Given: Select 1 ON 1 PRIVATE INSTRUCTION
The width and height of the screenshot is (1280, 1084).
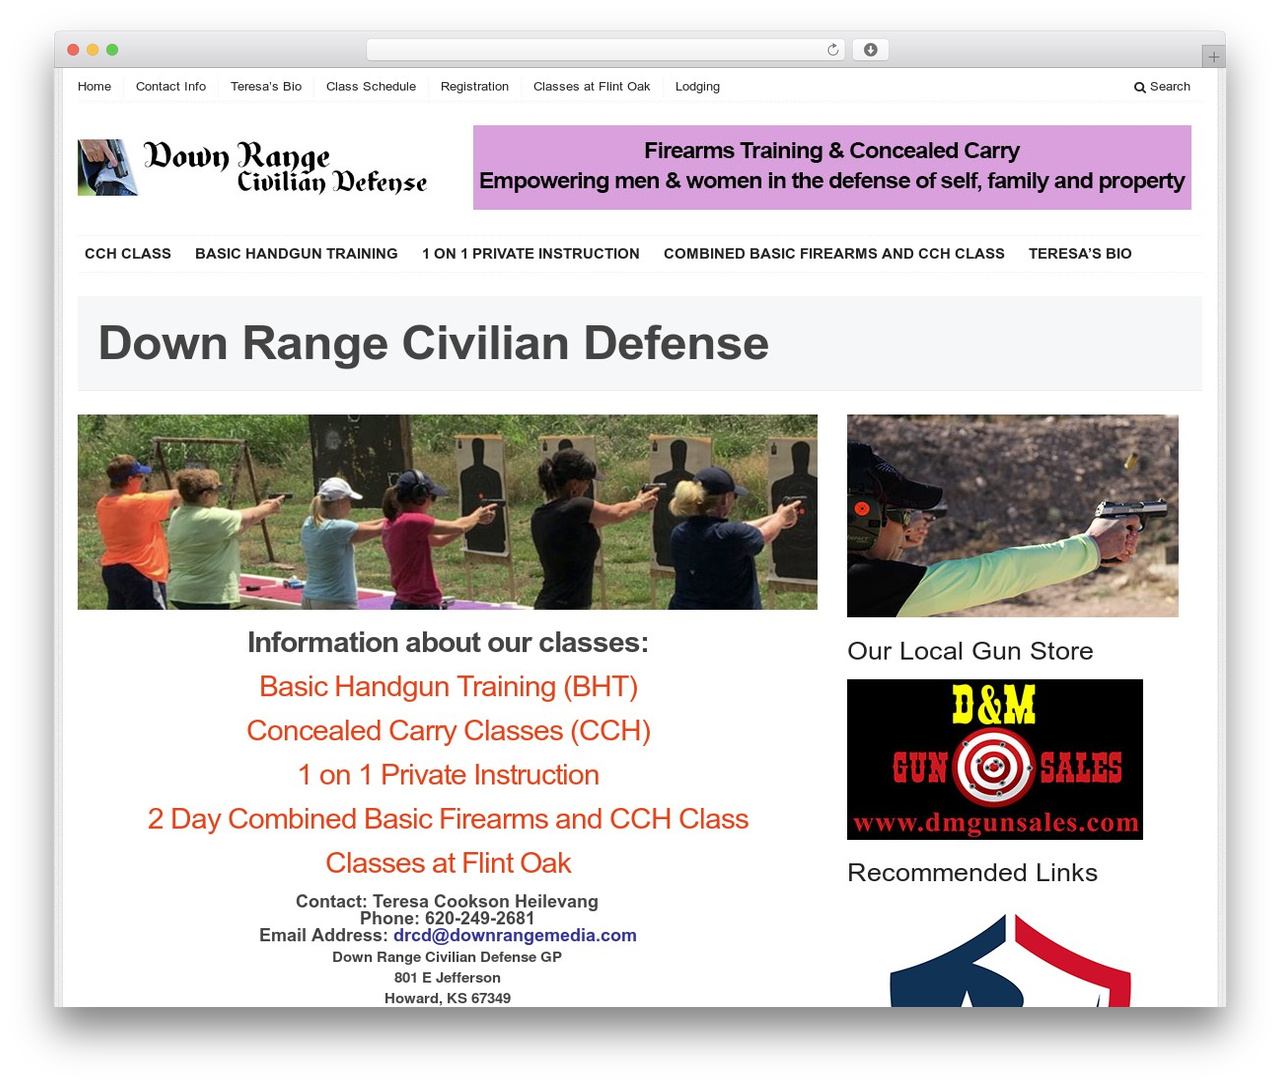Looking at the screenshot, I should pyautogui.click(x=531, y=254).
